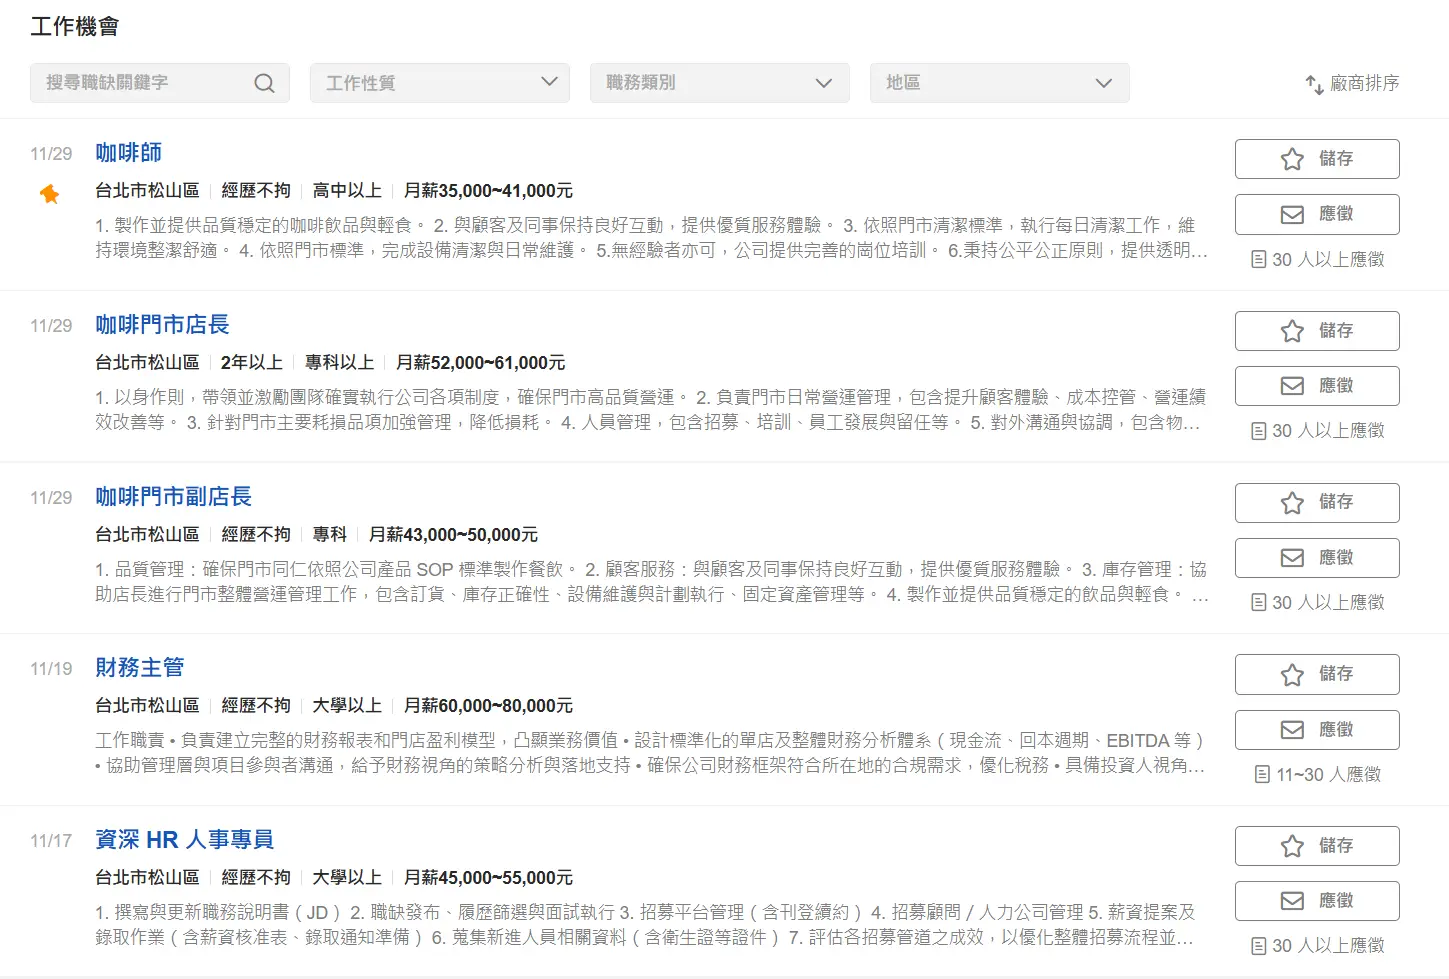The width and height of the screenshot is (1449, 979).
Task: Open the 職務類別 dropdown filter
Action: pos(720,83)
